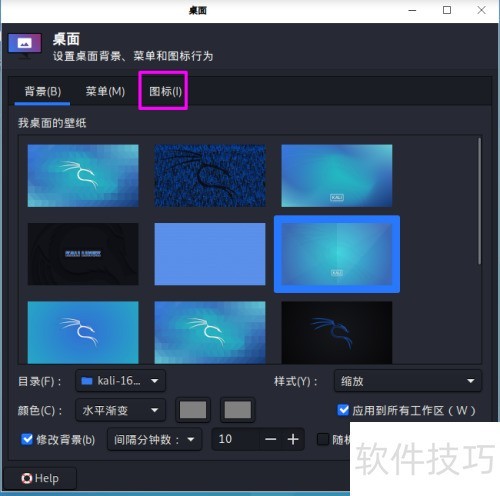Click the Help lifebuoy icon
Screen dimensions: 500x496
tap(27, 478)
